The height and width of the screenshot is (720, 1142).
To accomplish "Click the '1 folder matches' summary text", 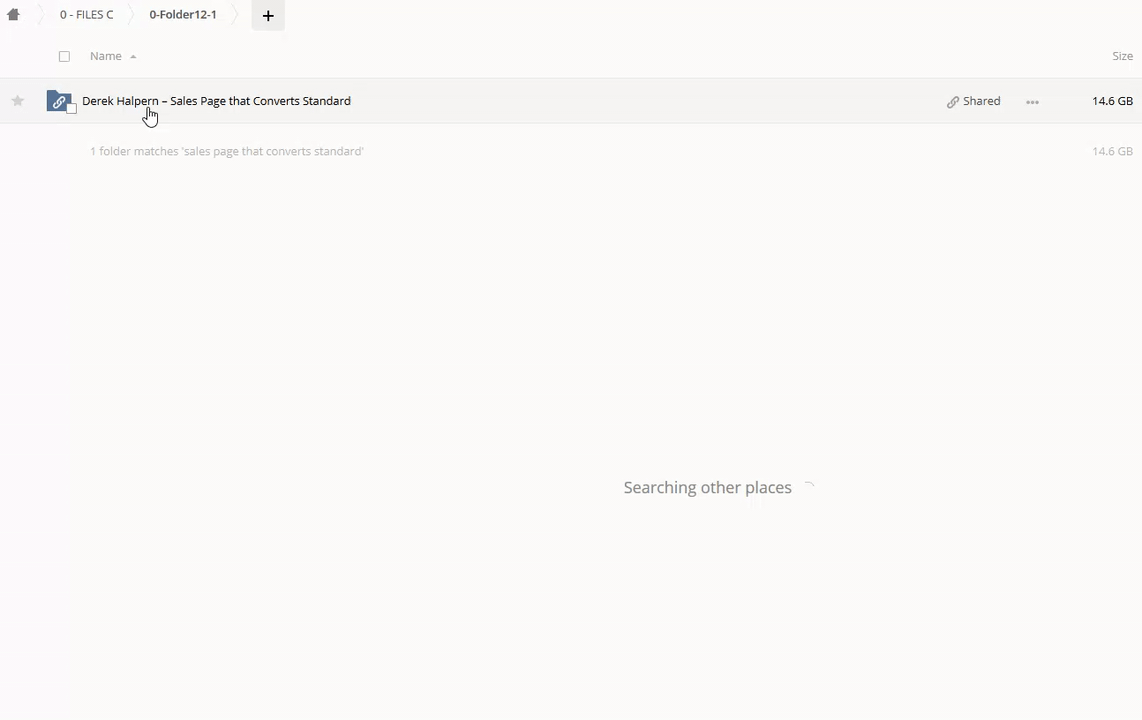I will (x=227, y=152).
